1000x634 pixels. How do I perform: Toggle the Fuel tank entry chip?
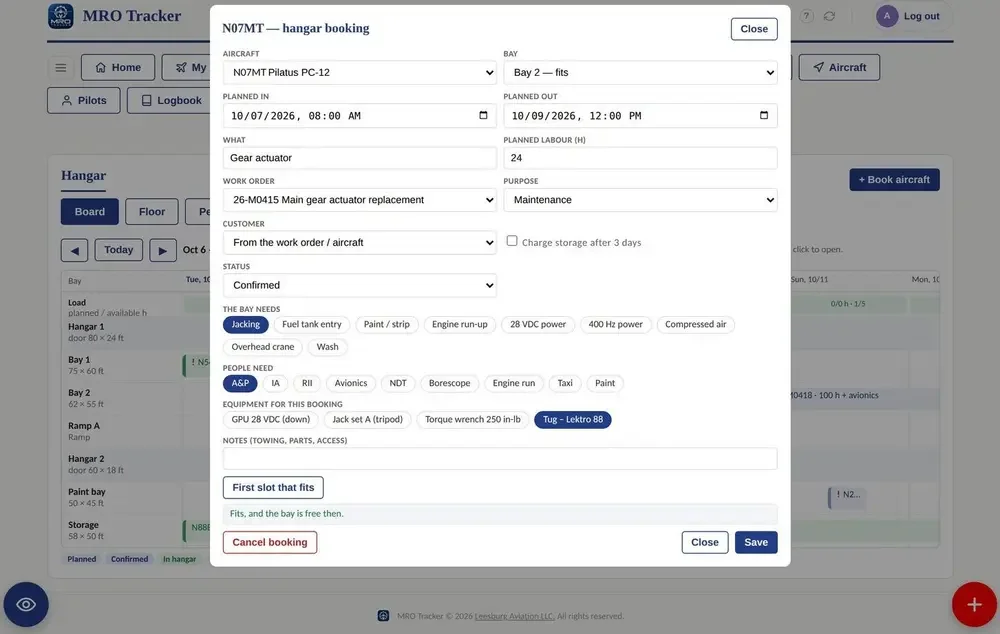[312, 324]
